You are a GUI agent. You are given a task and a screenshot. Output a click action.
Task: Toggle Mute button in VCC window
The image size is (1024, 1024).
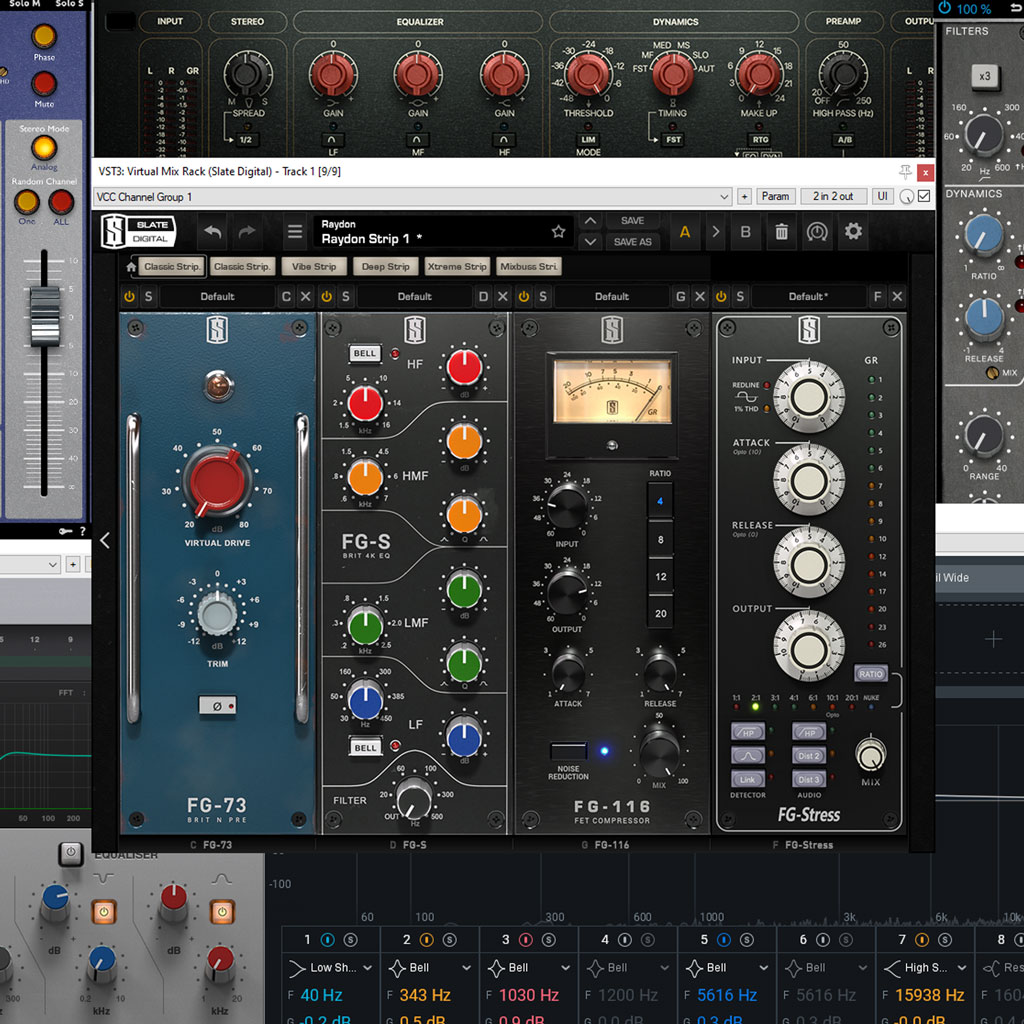[x=44, y=84]
